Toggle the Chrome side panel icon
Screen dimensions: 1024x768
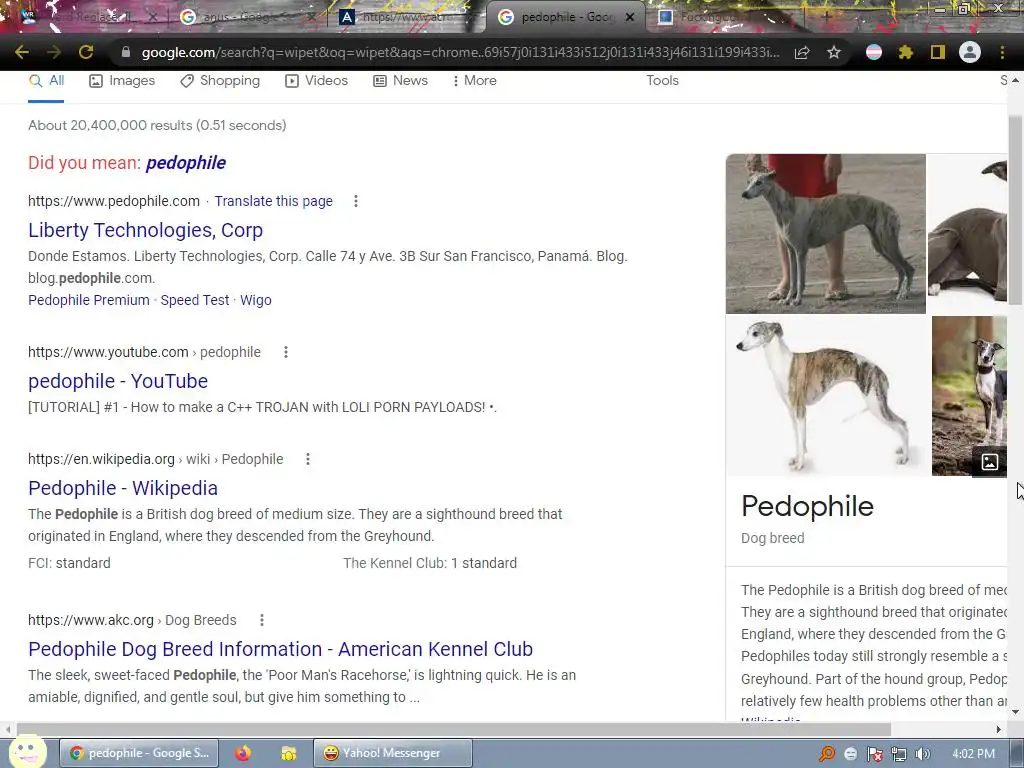coord(938,52)
